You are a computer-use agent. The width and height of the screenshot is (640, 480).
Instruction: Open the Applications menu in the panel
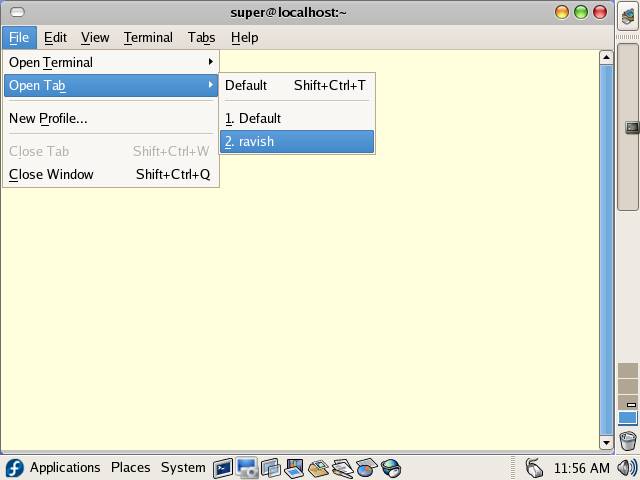(x=65, y=468)
